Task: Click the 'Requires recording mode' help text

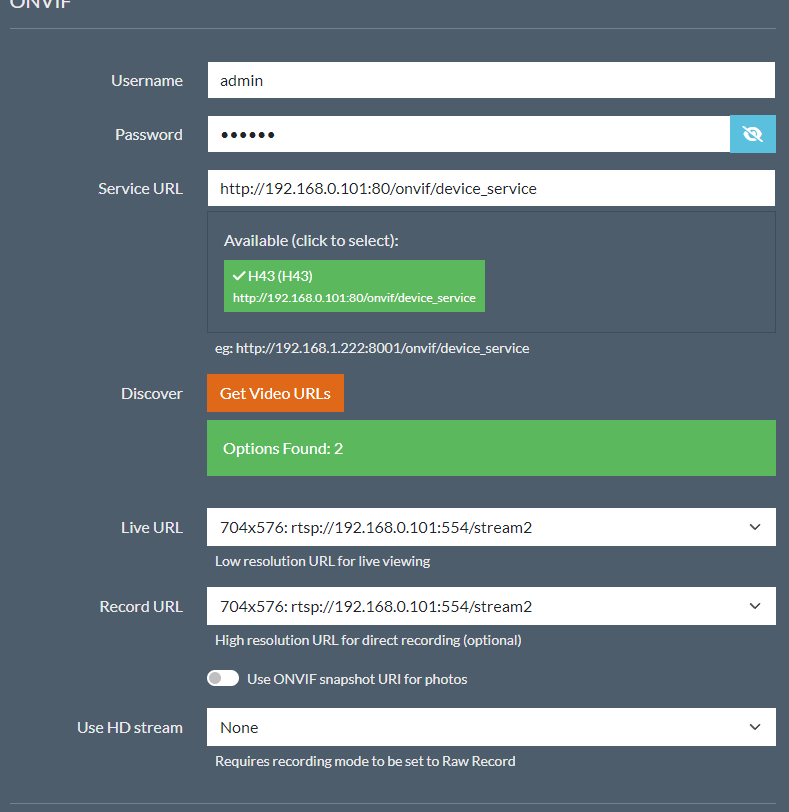Action: 365,761
